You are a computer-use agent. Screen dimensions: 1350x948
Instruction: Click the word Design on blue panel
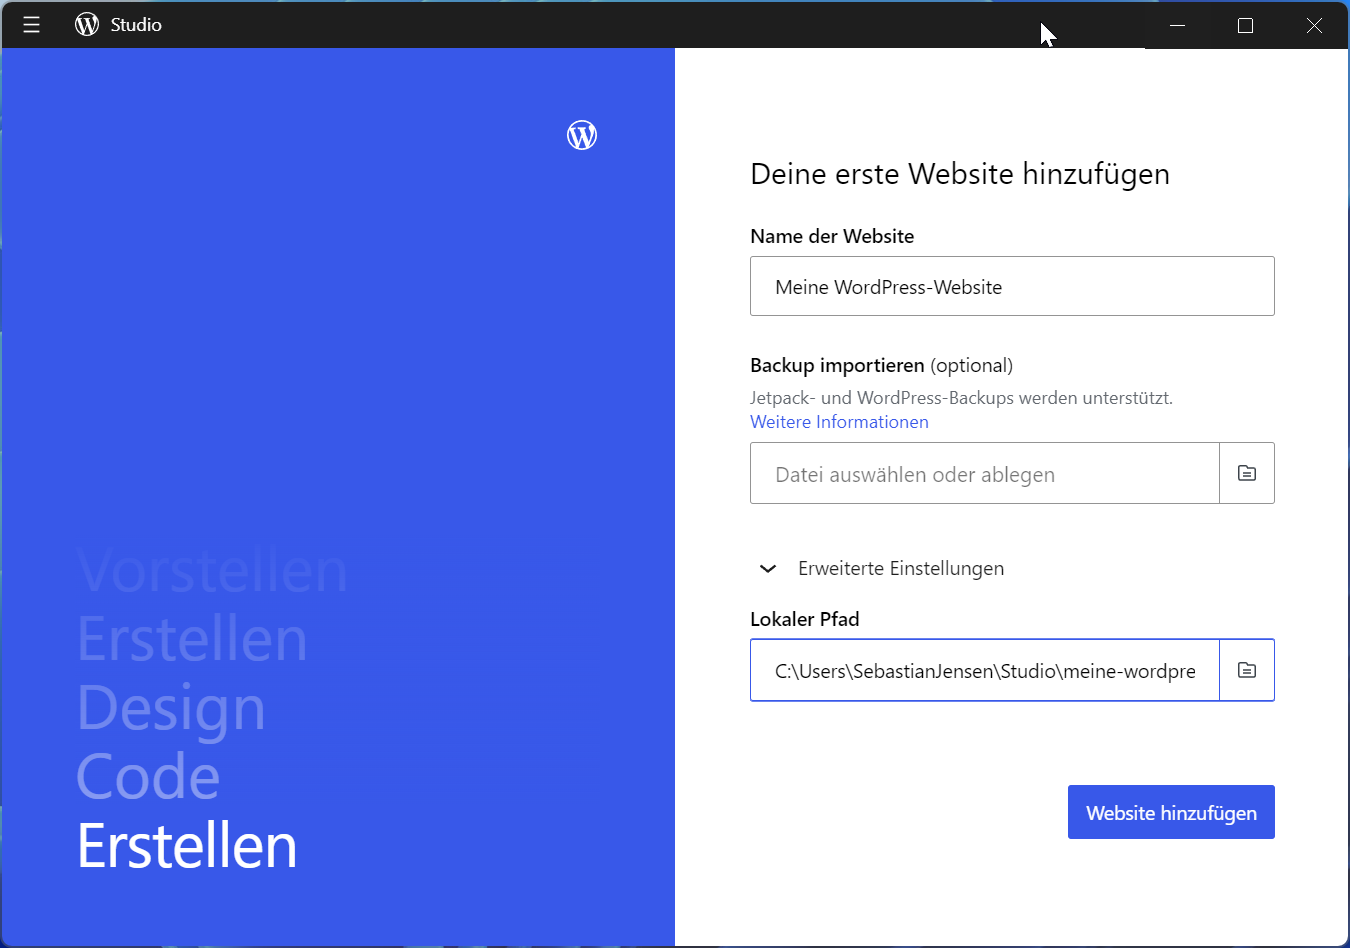[171, 708]
